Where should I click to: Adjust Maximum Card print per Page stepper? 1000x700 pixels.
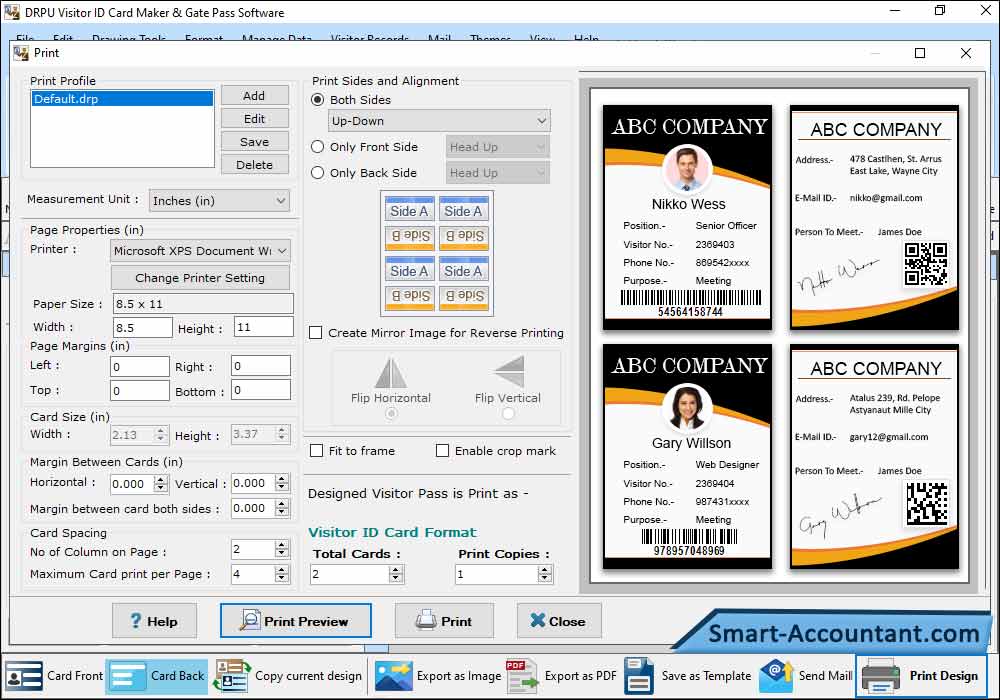click(x=282, y=574)
